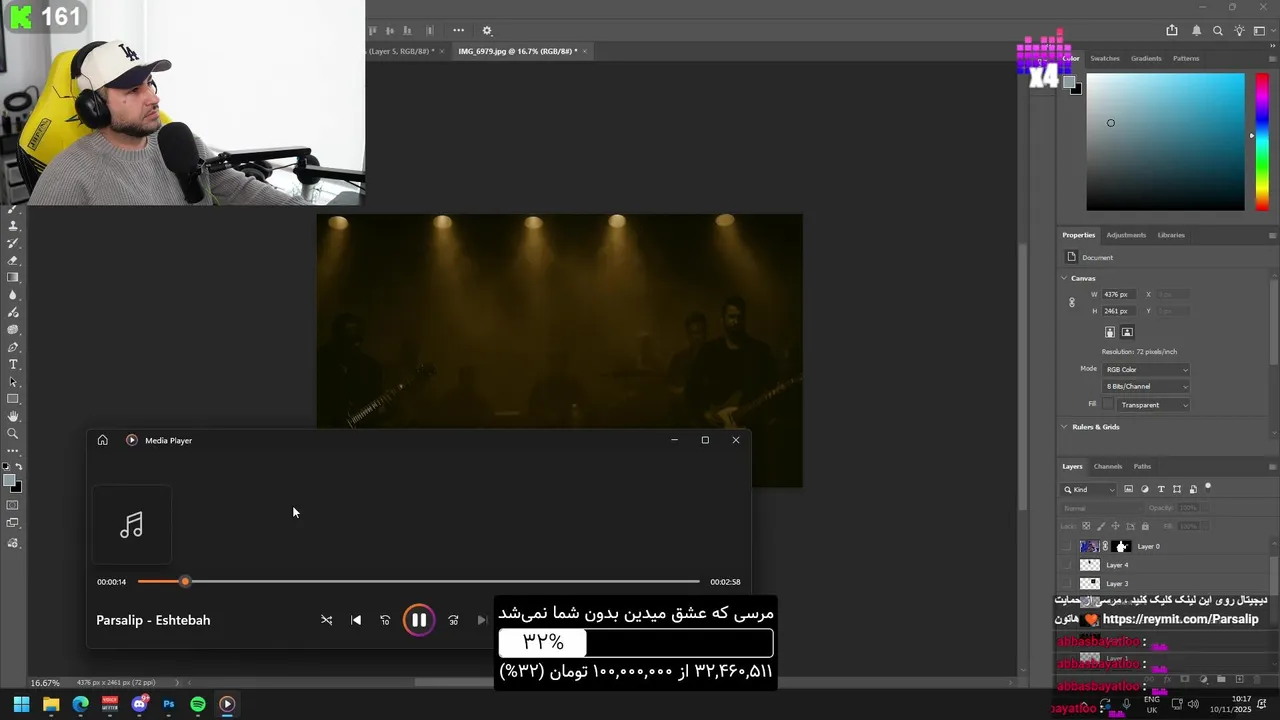Open the 8 Bits/Channel dropdown
The height and width of the screenshot is (720, 1280).
(1146, 386)
